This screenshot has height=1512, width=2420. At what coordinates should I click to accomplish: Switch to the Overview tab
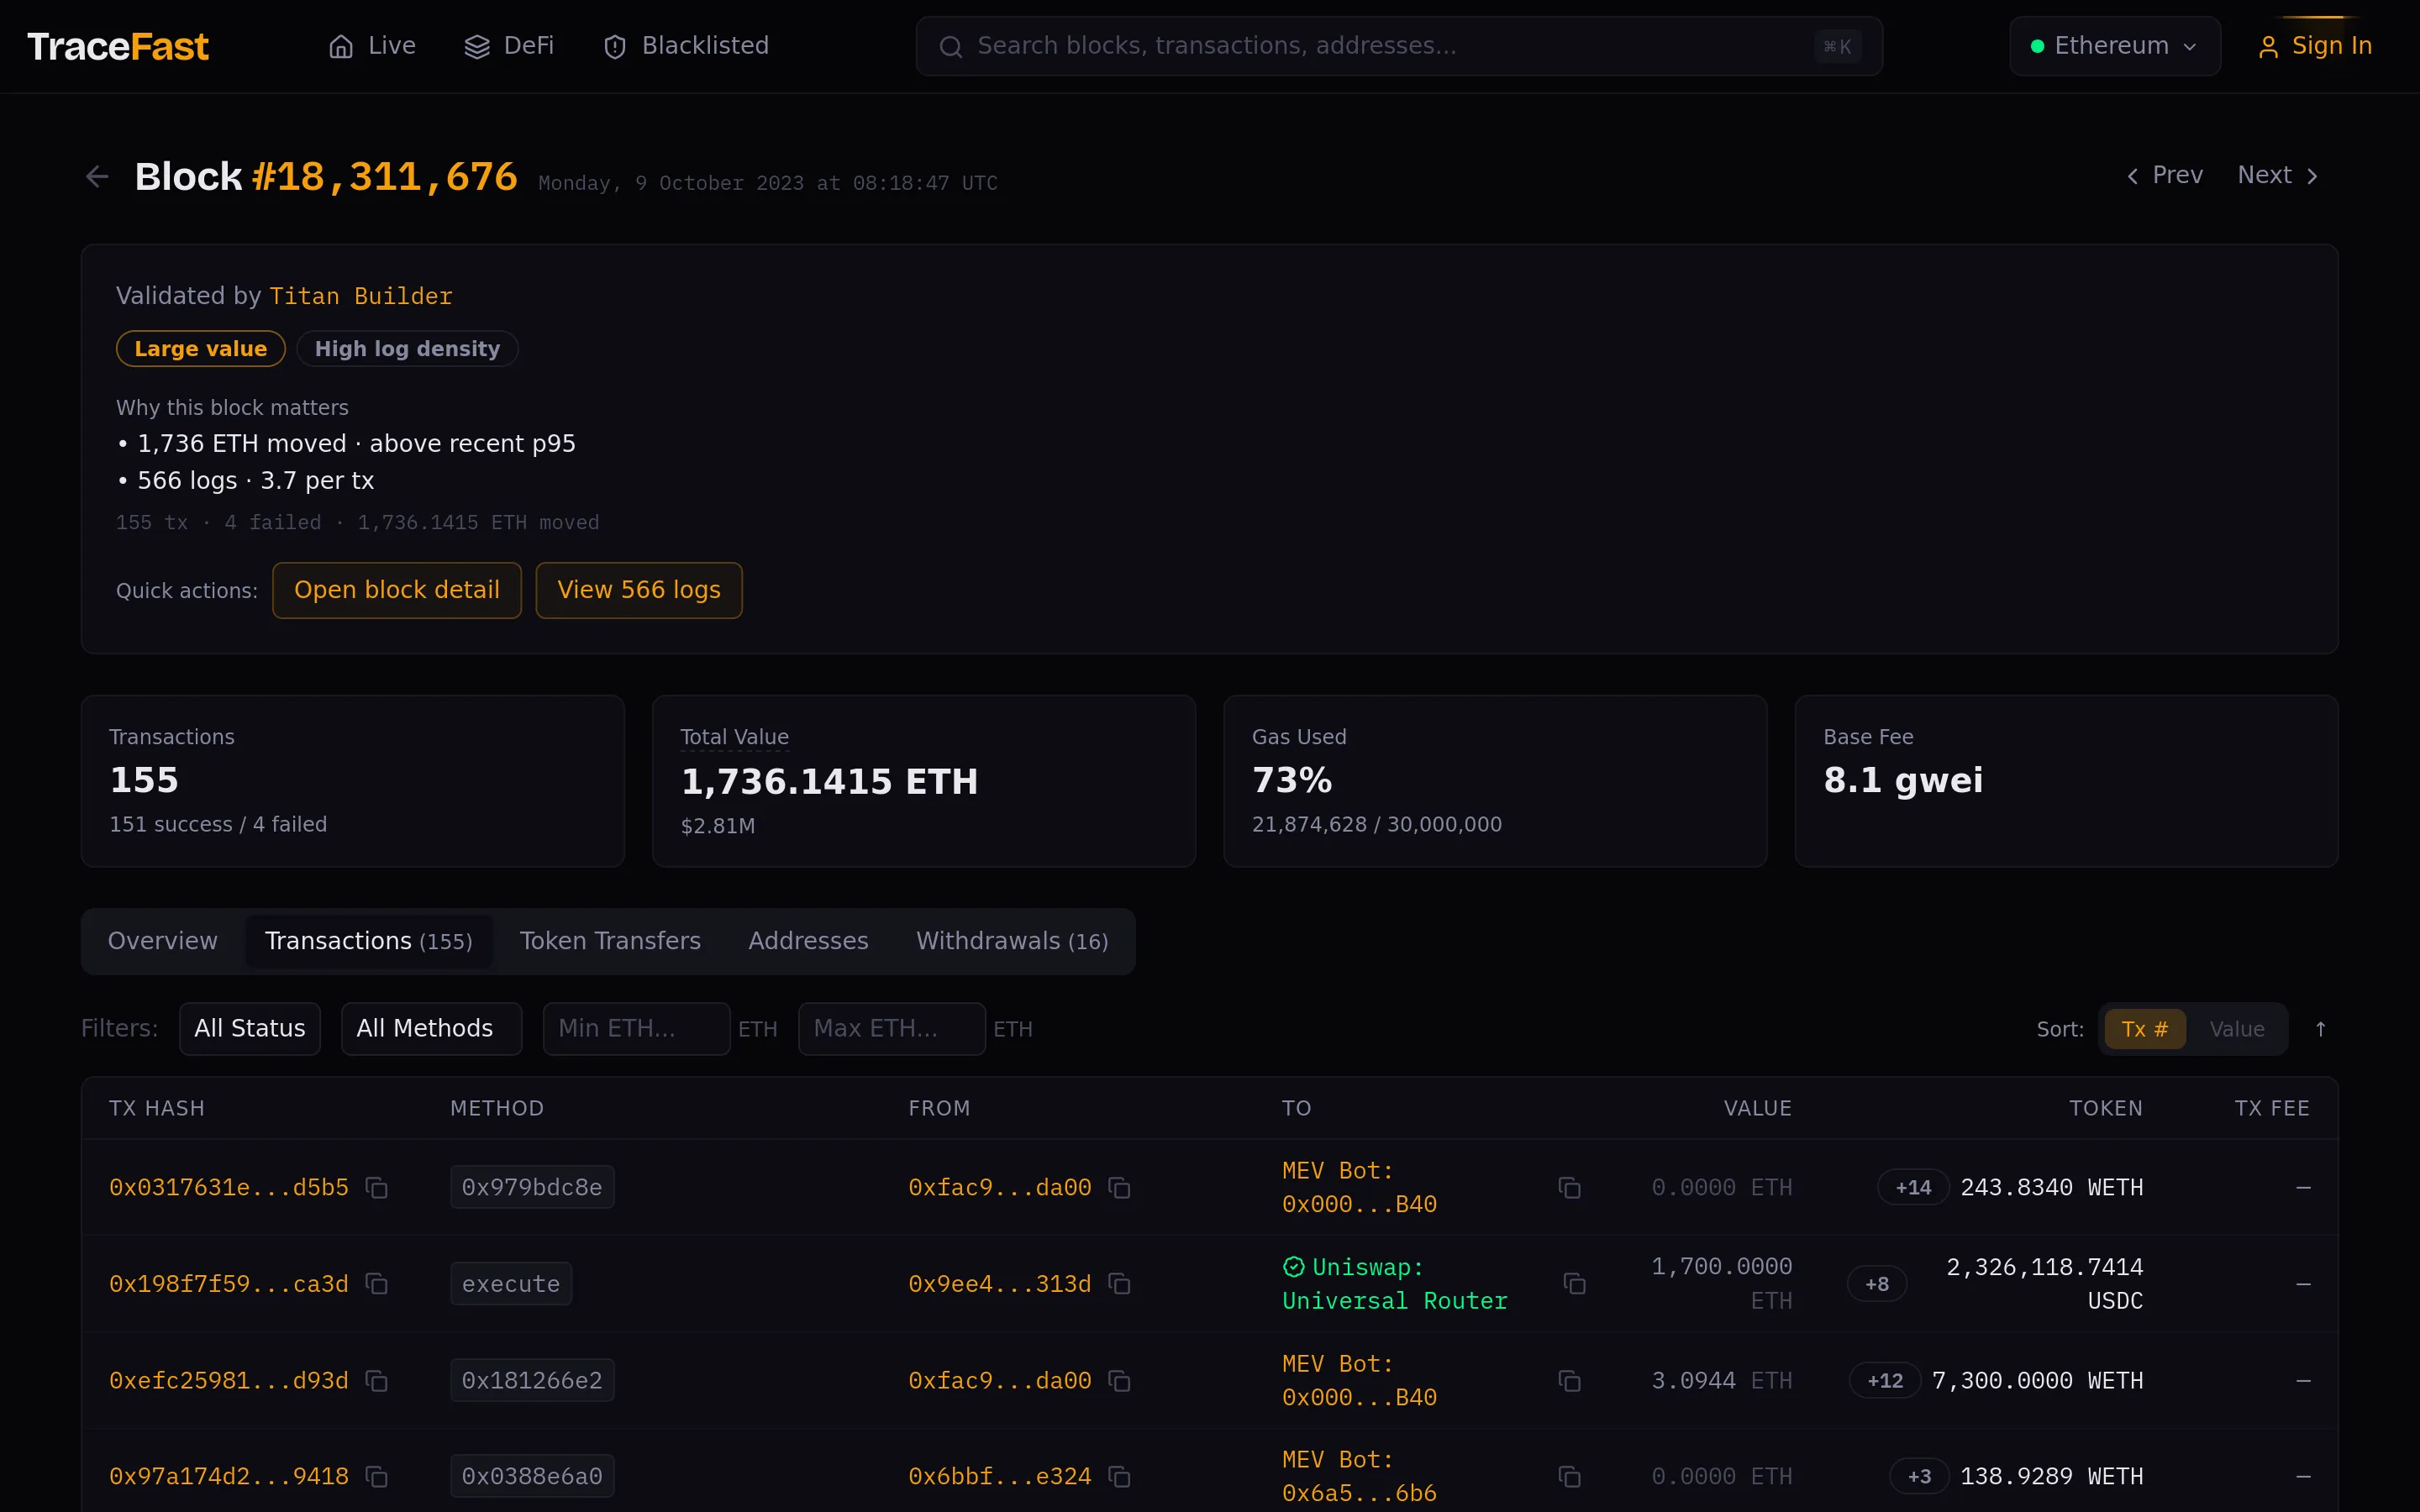tap(162, 941)
